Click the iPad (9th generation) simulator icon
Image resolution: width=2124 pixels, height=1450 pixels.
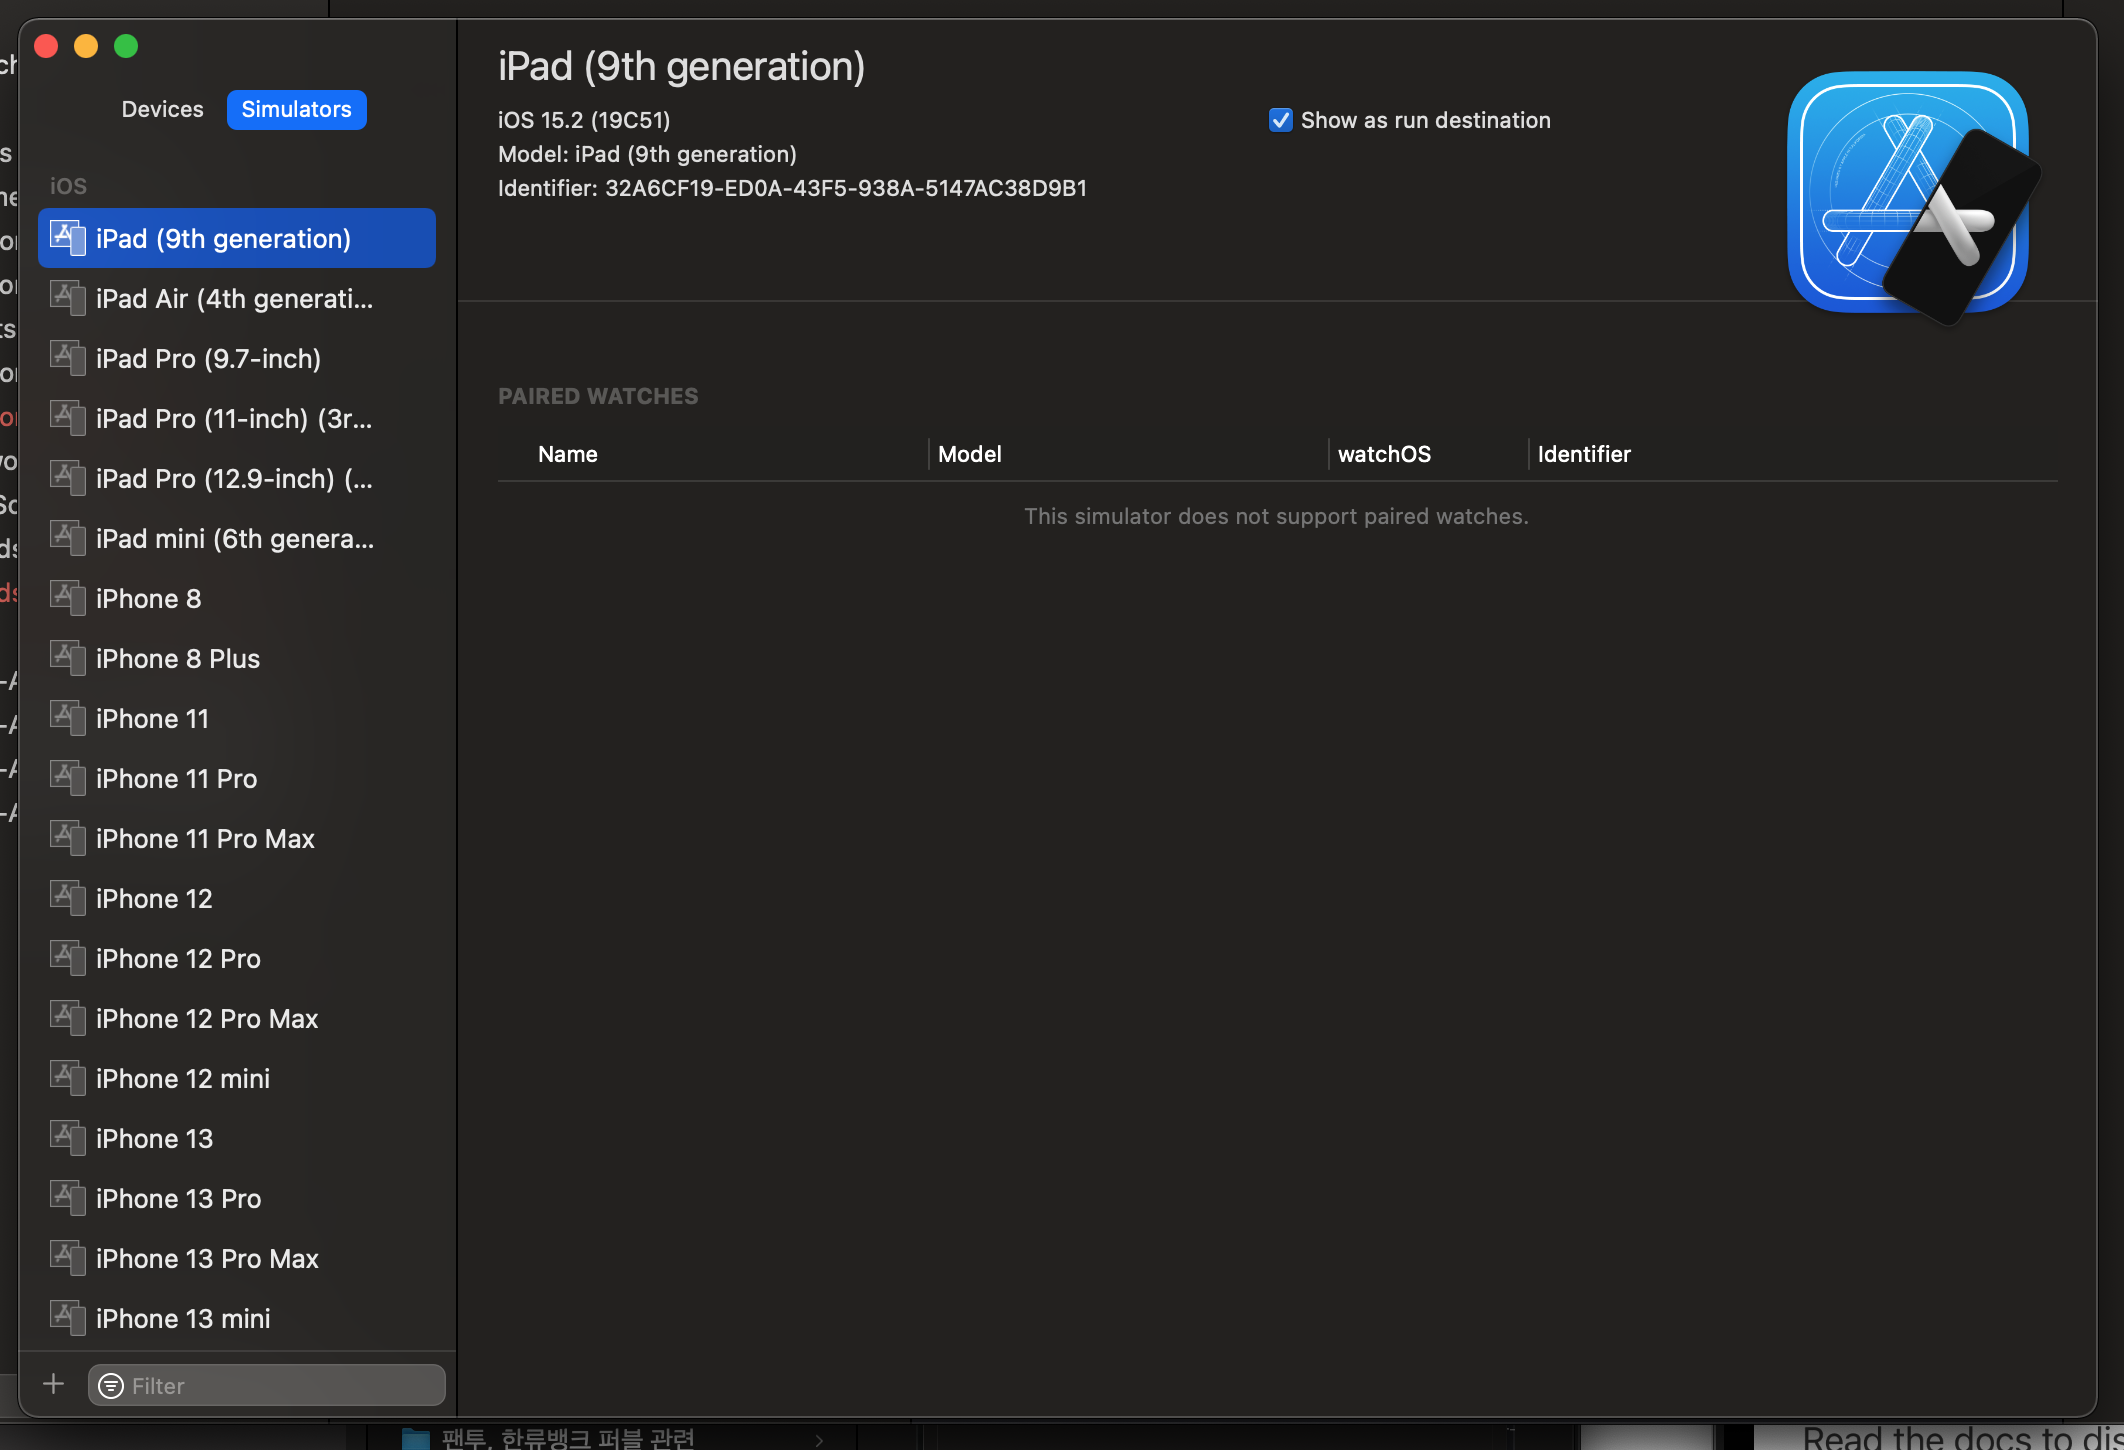[68, 238]
